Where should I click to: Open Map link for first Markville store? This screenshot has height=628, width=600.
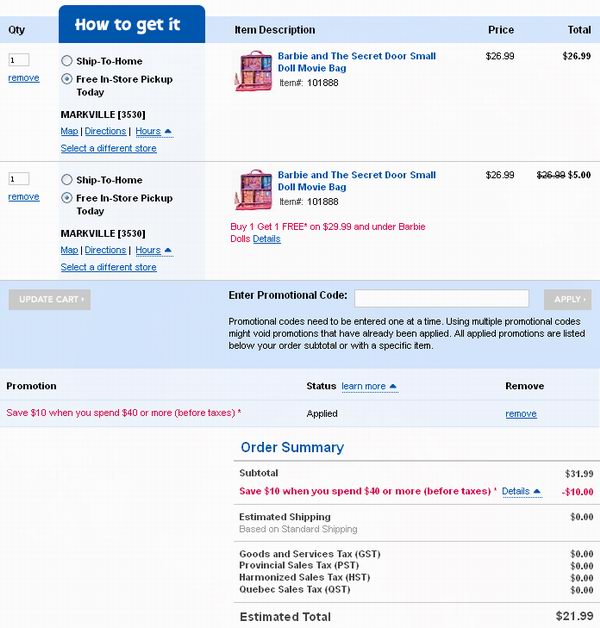[x=69, y=131]
